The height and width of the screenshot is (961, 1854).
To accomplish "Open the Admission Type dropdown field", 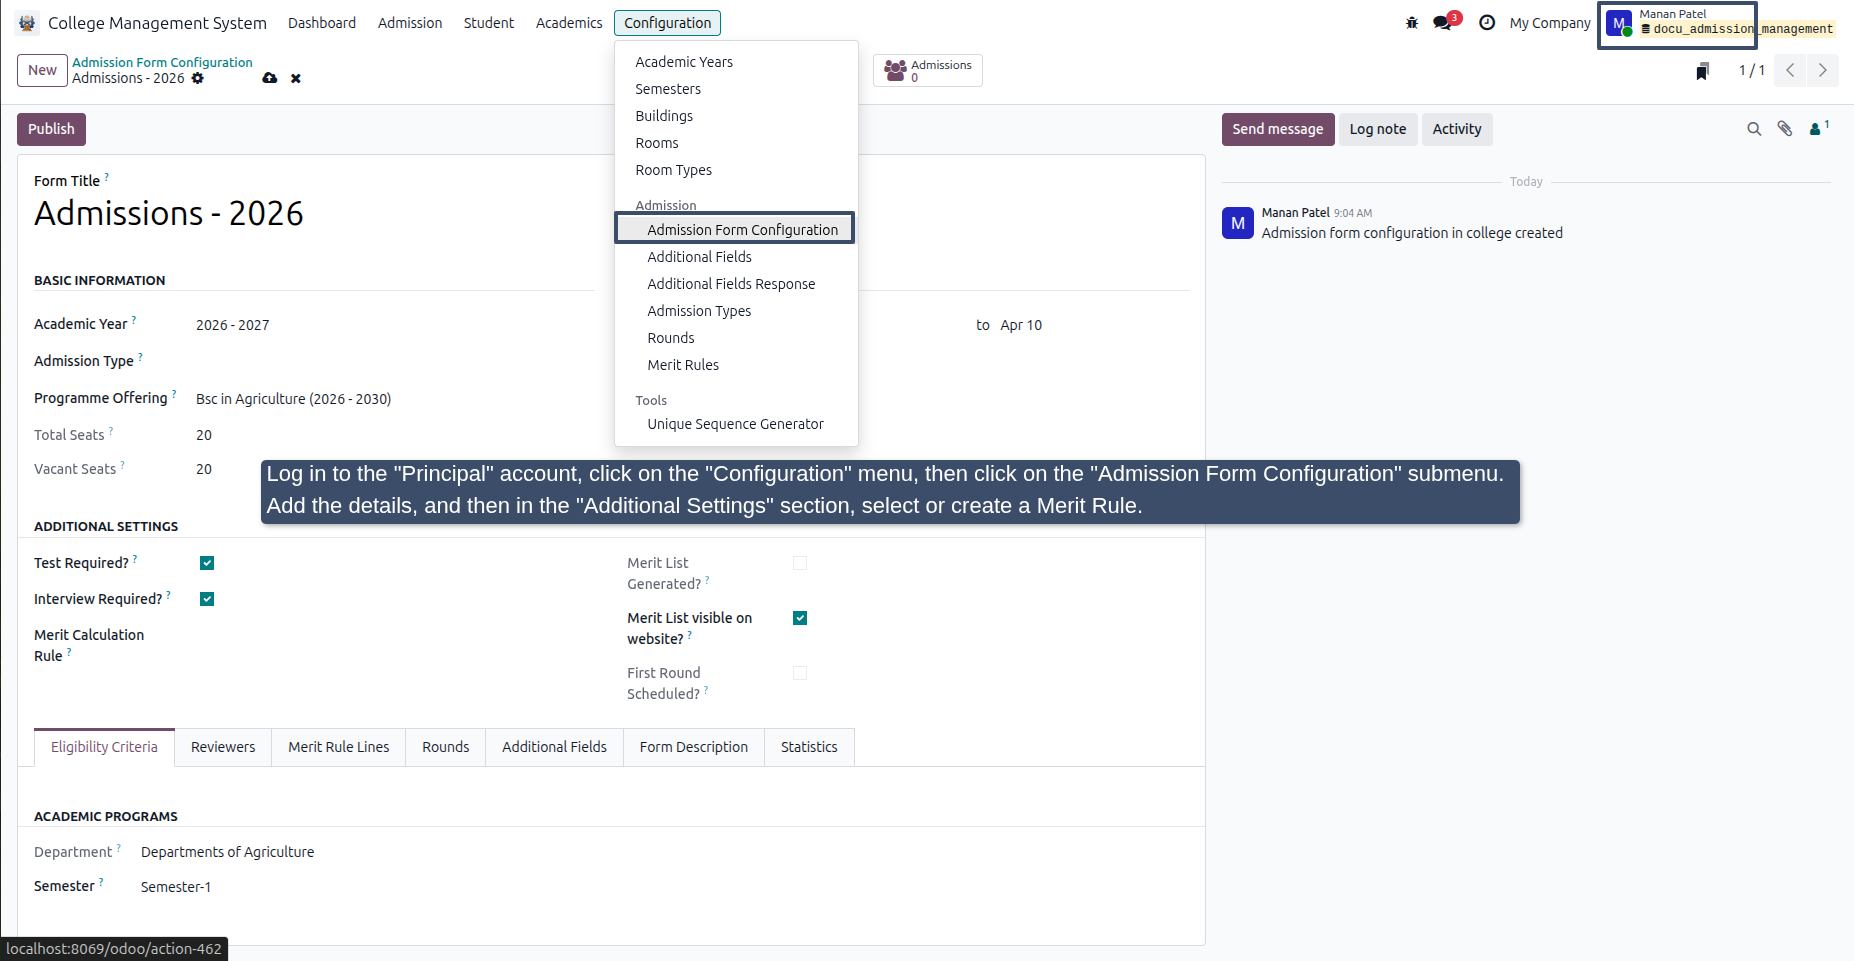I will tap(395, 361).
